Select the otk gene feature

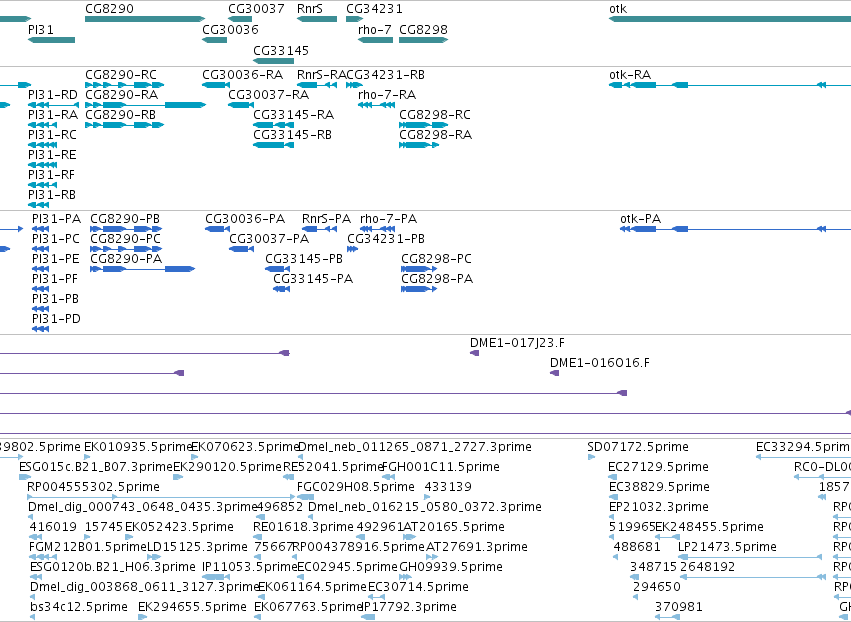(729, 19)
